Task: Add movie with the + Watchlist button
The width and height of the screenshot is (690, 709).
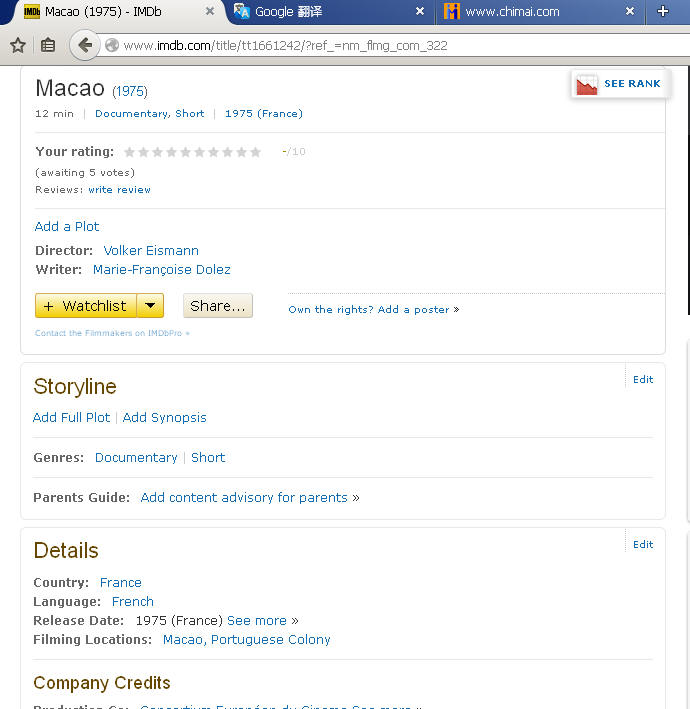Action: (x=85, y=306)
